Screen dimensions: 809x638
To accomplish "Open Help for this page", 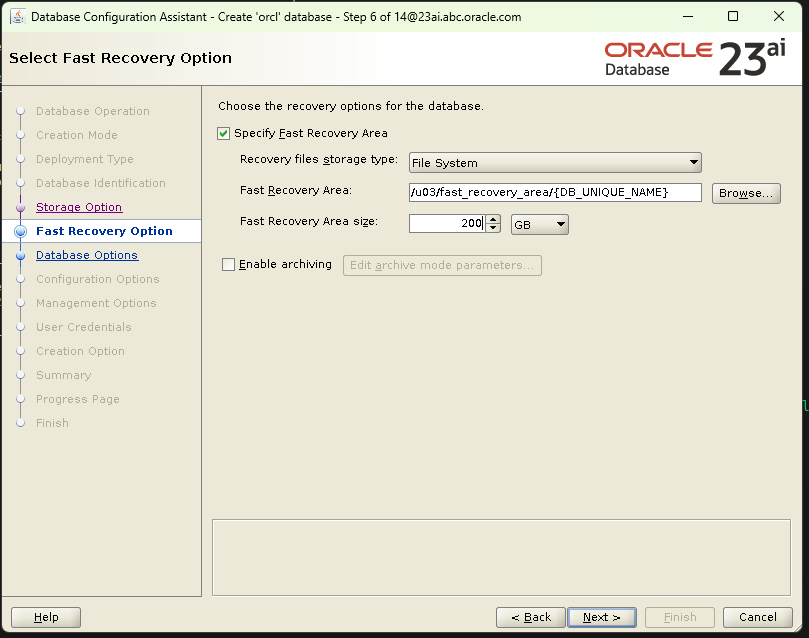I will tap(46, 617).
